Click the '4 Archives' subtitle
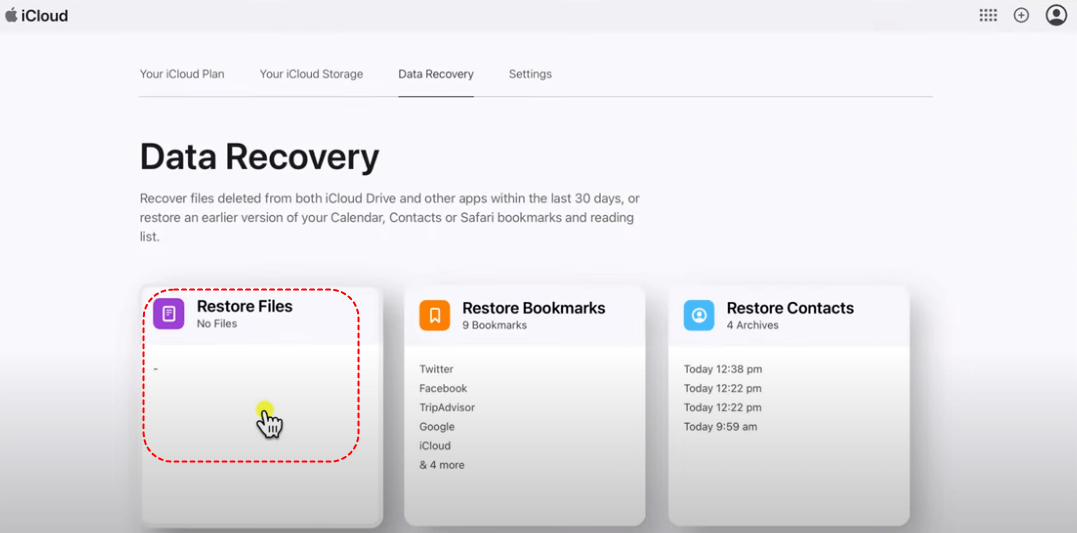This screenshot has width=1077, height=533. pyautogui.click(x=753, y=325)
